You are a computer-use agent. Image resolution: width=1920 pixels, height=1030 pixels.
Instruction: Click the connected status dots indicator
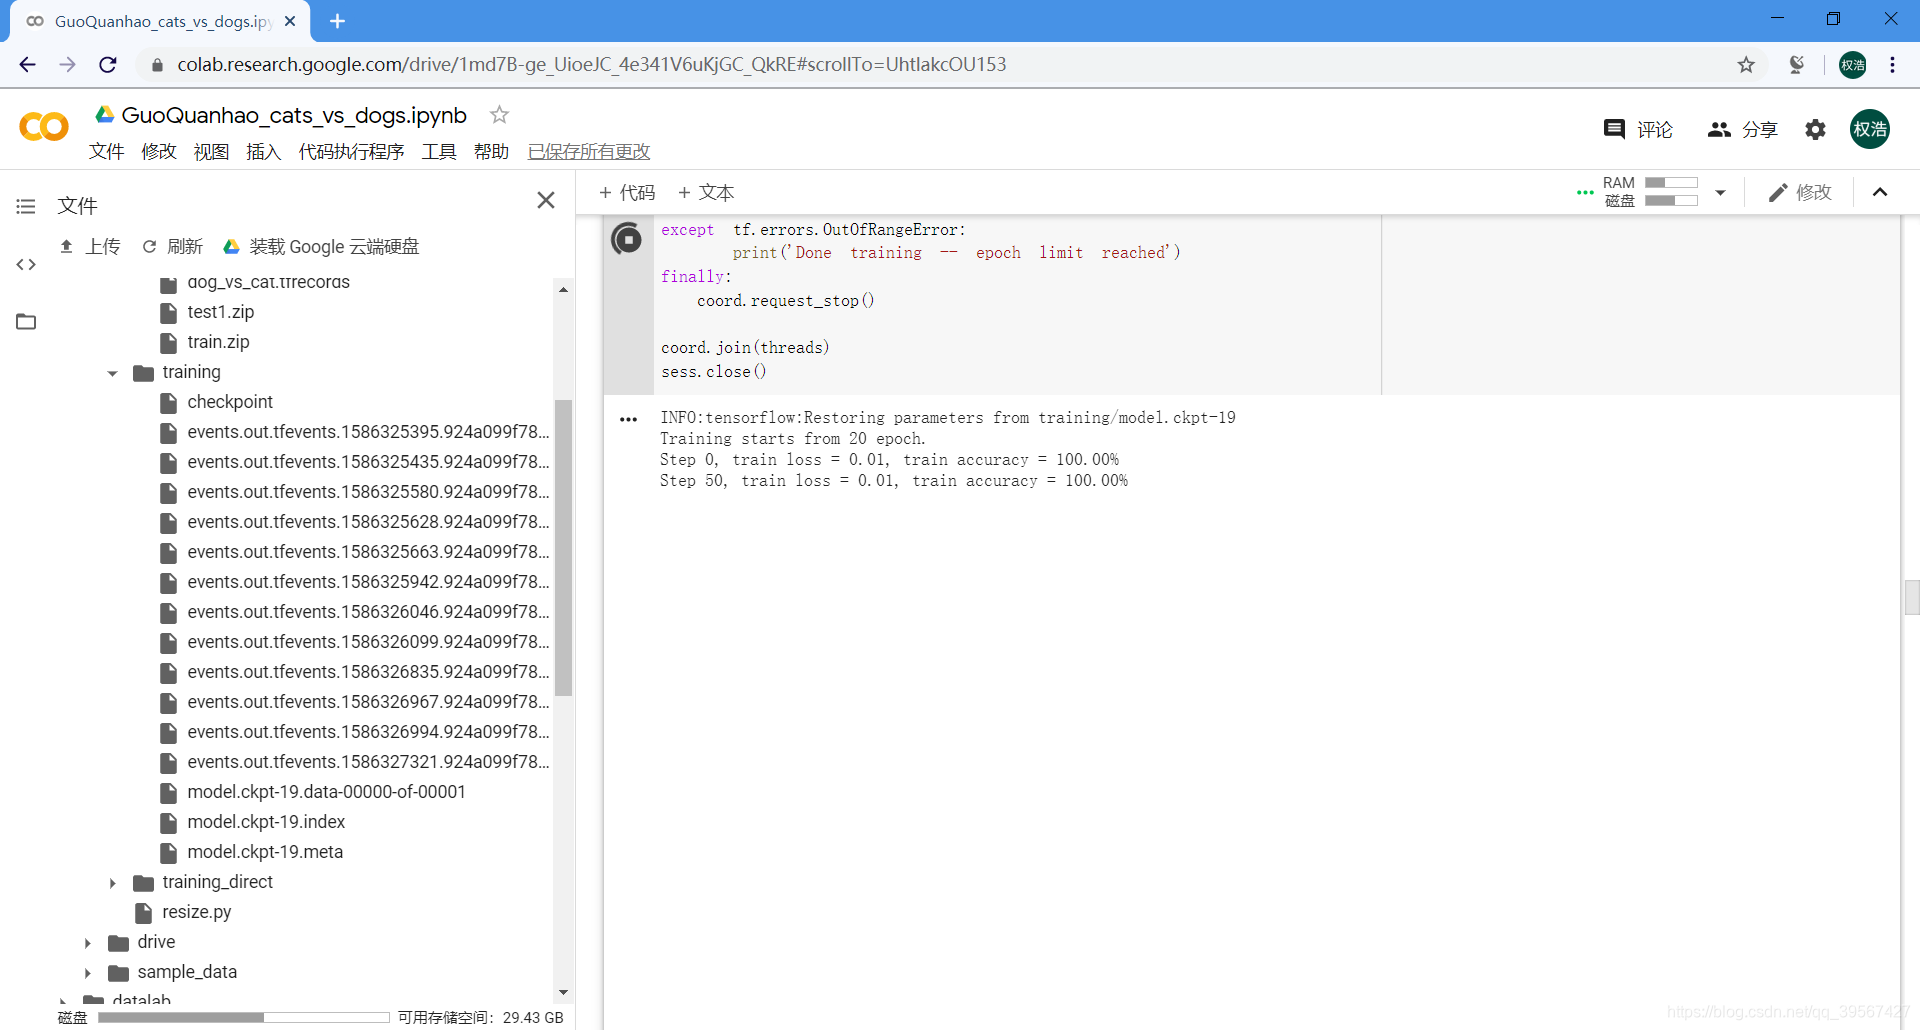pyautogui.click(x=1585, y=192)
